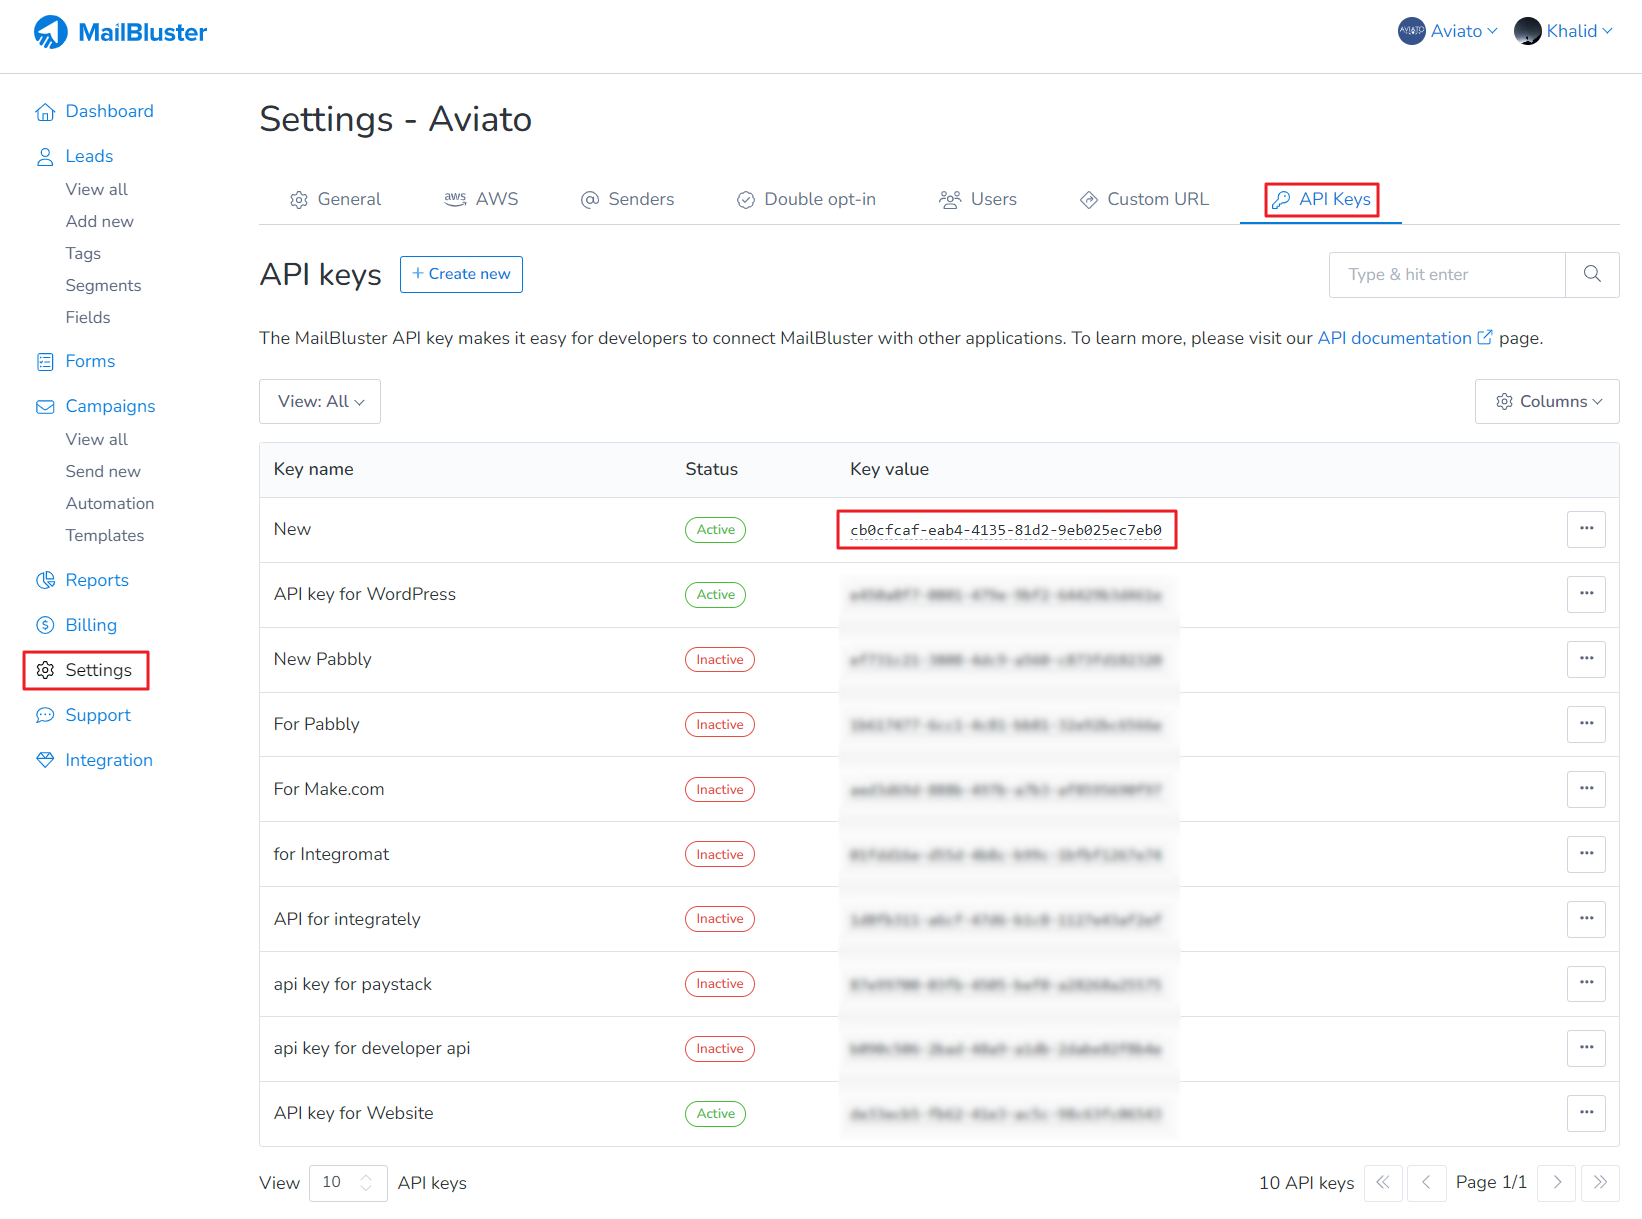Click the Type & hit enter search field
The width and height of the screenshot is (1642, 1219).
(1445, 274)
